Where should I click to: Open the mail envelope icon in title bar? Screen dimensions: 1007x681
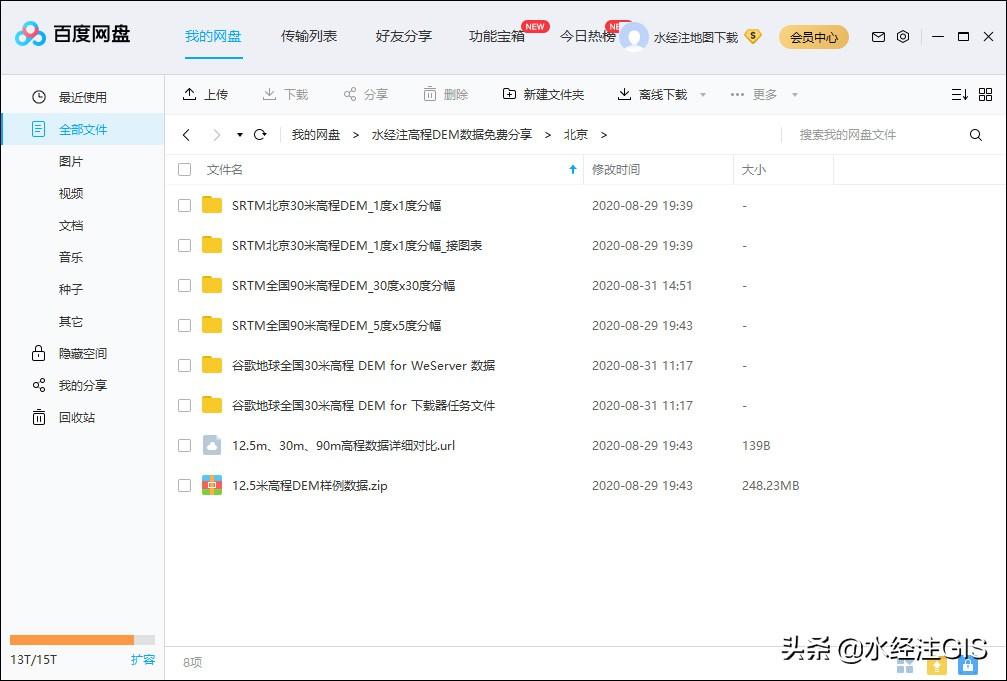(x=878, y=37)
